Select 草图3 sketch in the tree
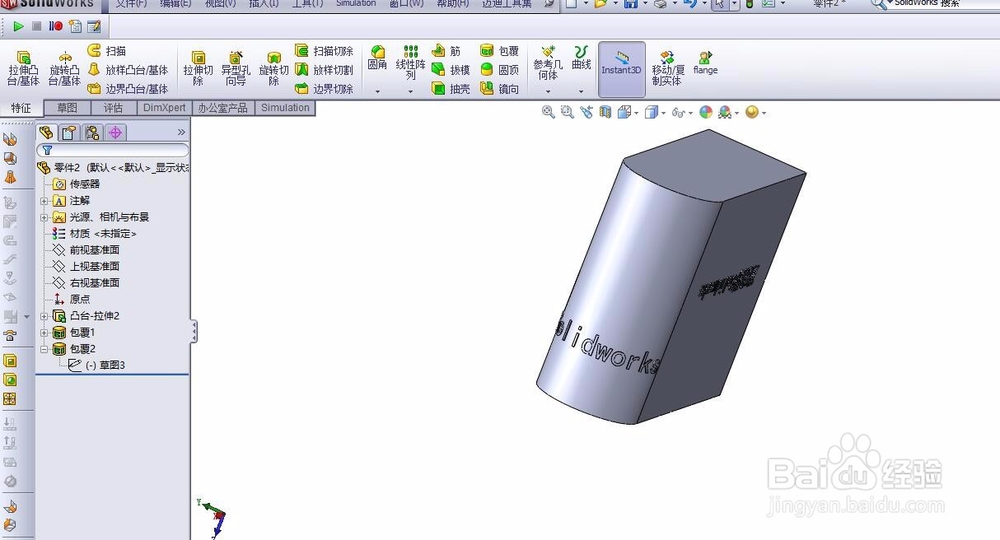Image resolution: width=1000 pixels, height=540 pixels. (x=96, y=365)
